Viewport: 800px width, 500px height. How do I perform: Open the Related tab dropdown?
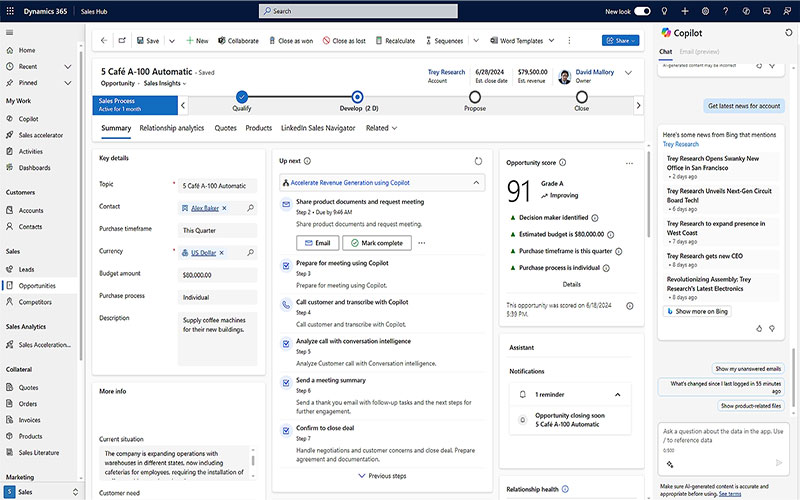pyautogui.click(x=381, y=128)
